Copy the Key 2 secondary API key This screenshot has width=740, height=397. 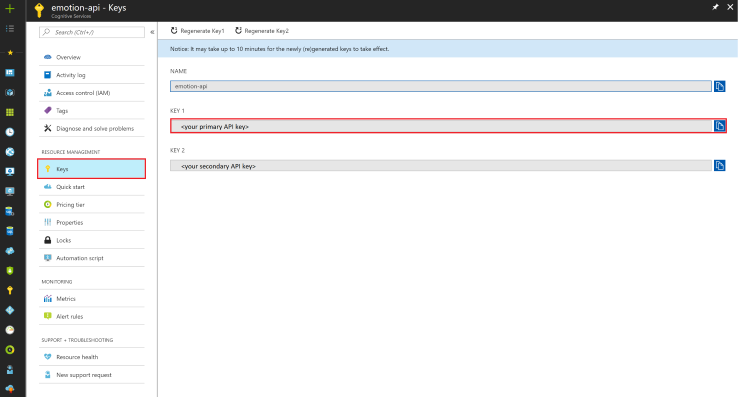(x=719, y=166)
